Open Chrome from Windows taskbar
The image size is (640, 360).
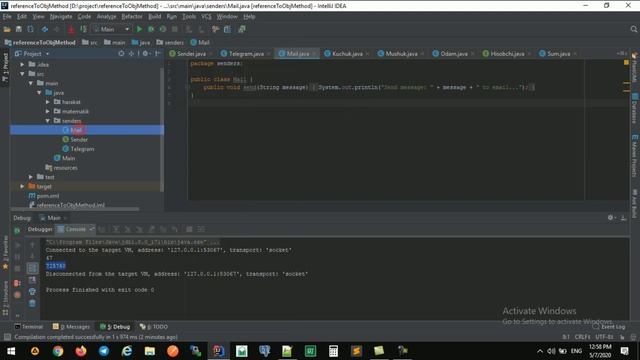coord(58,351)
